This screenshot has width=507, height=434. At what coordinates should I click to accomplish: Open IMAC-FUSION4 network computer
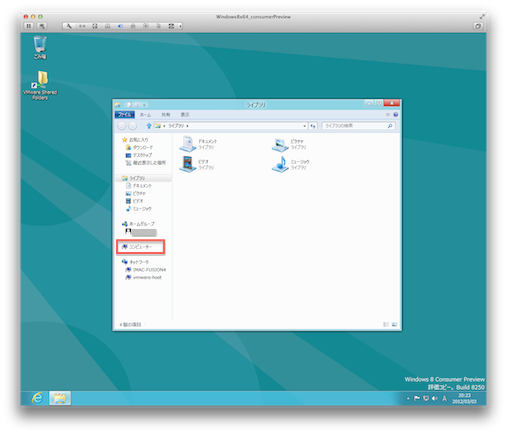[x=145, y=270]
